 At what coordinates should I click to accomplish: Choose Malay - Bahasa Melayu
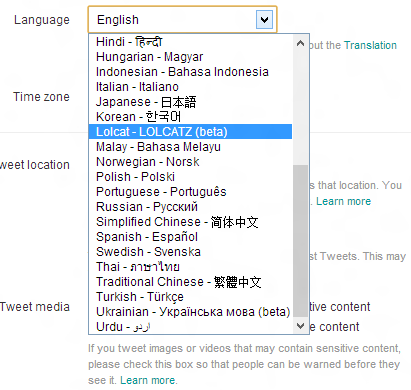tap(190, 147)
